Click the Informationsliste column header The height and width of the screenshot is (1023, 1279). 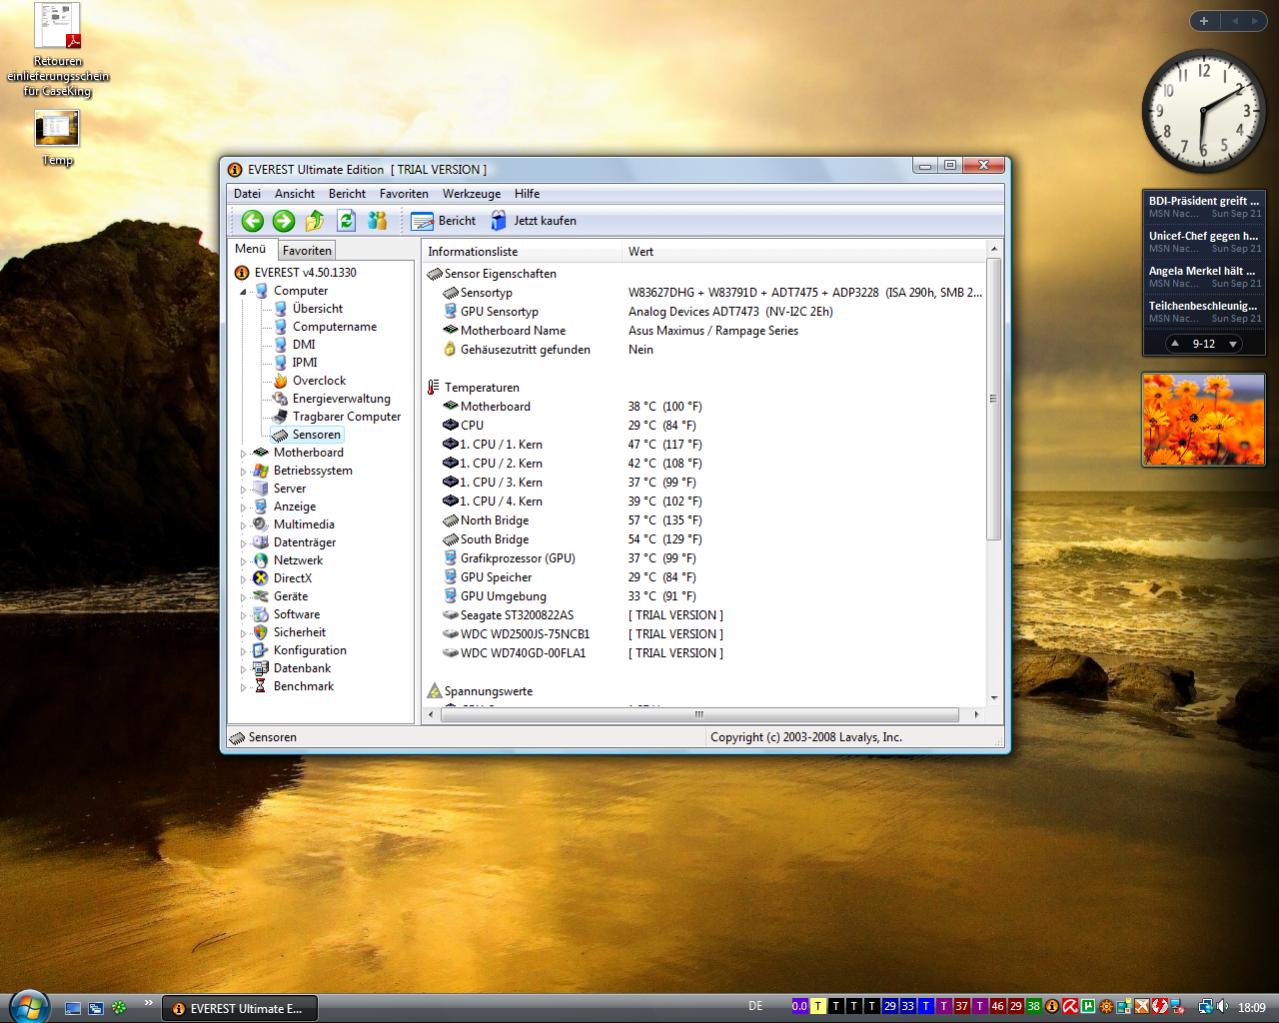pos(521,252)
